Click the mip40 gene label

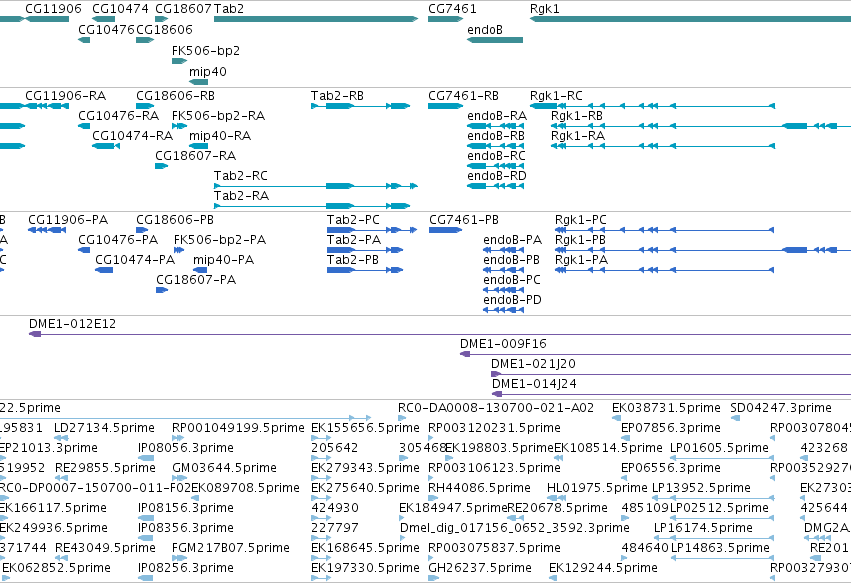[x=207, y=72]
